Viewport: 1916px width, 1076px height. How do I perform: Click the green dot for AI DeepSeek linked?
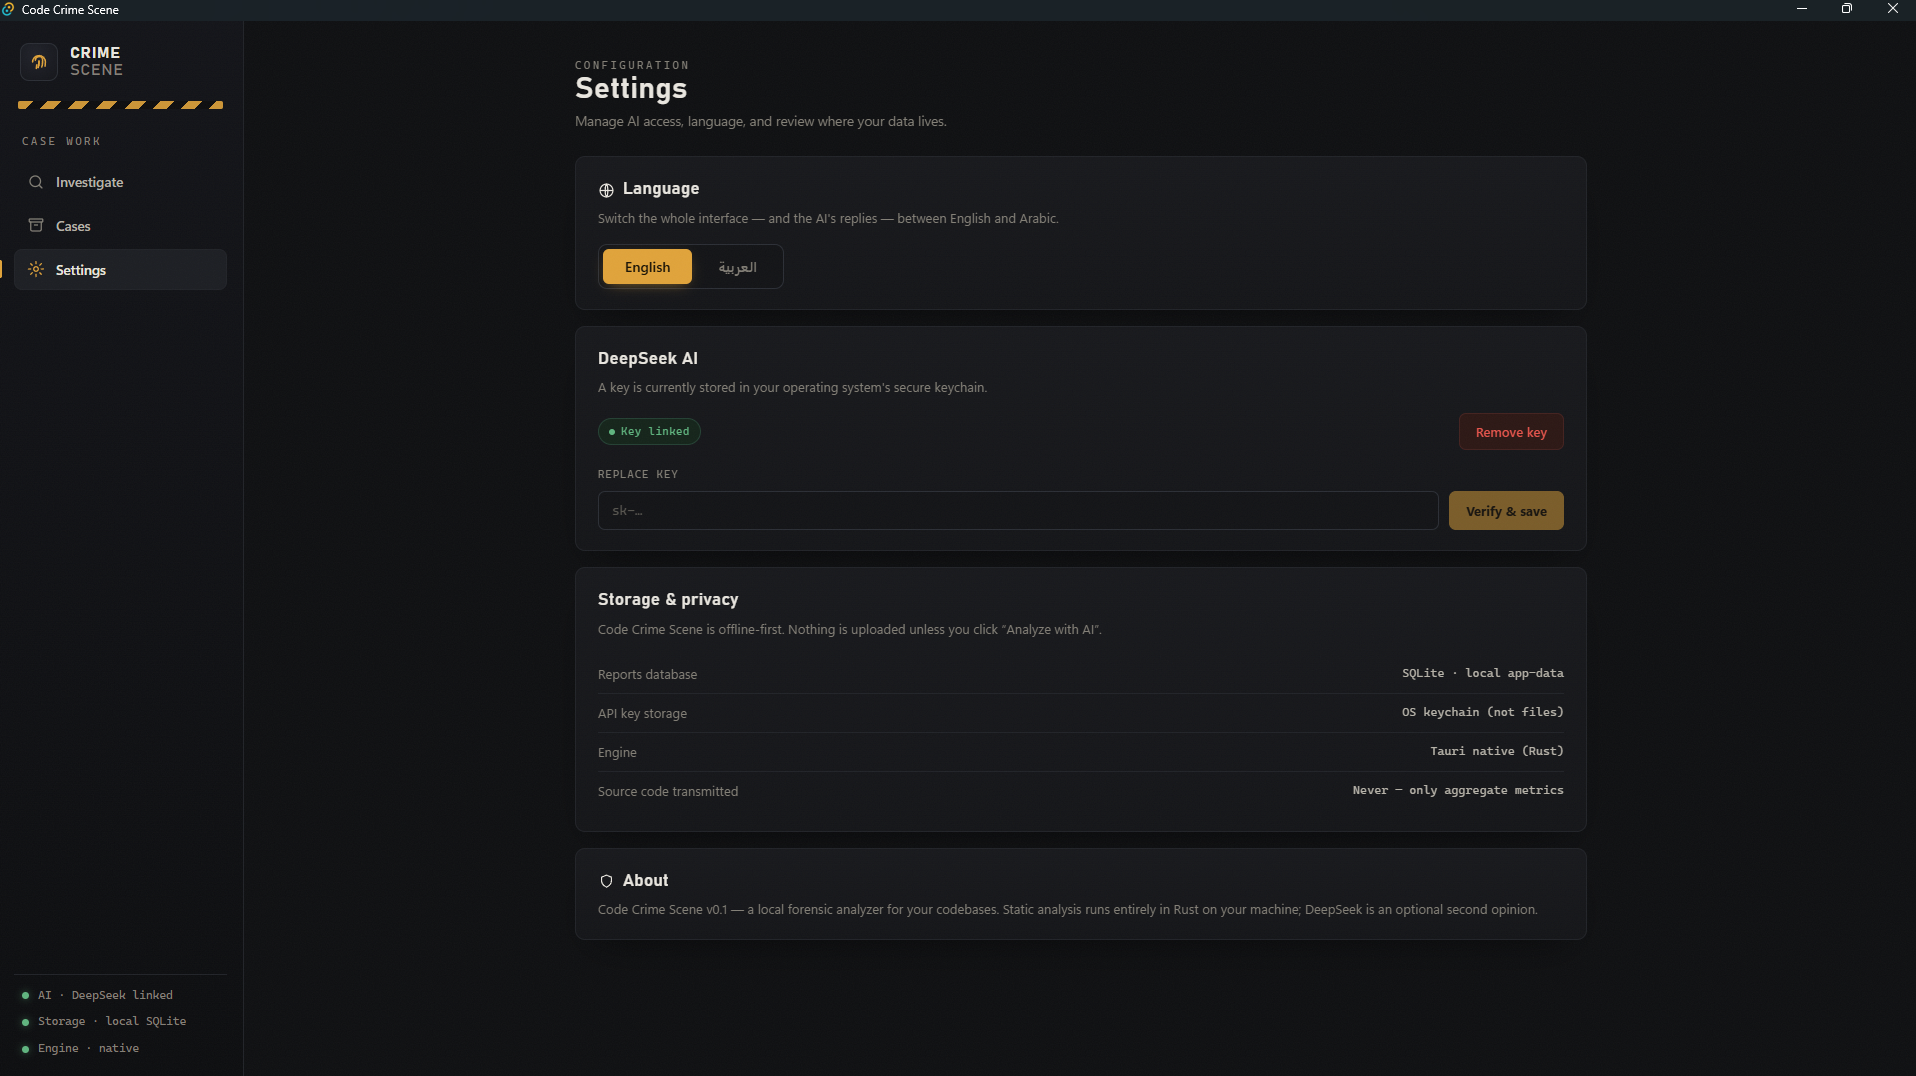pyautogui.click(x=25, y=996)
